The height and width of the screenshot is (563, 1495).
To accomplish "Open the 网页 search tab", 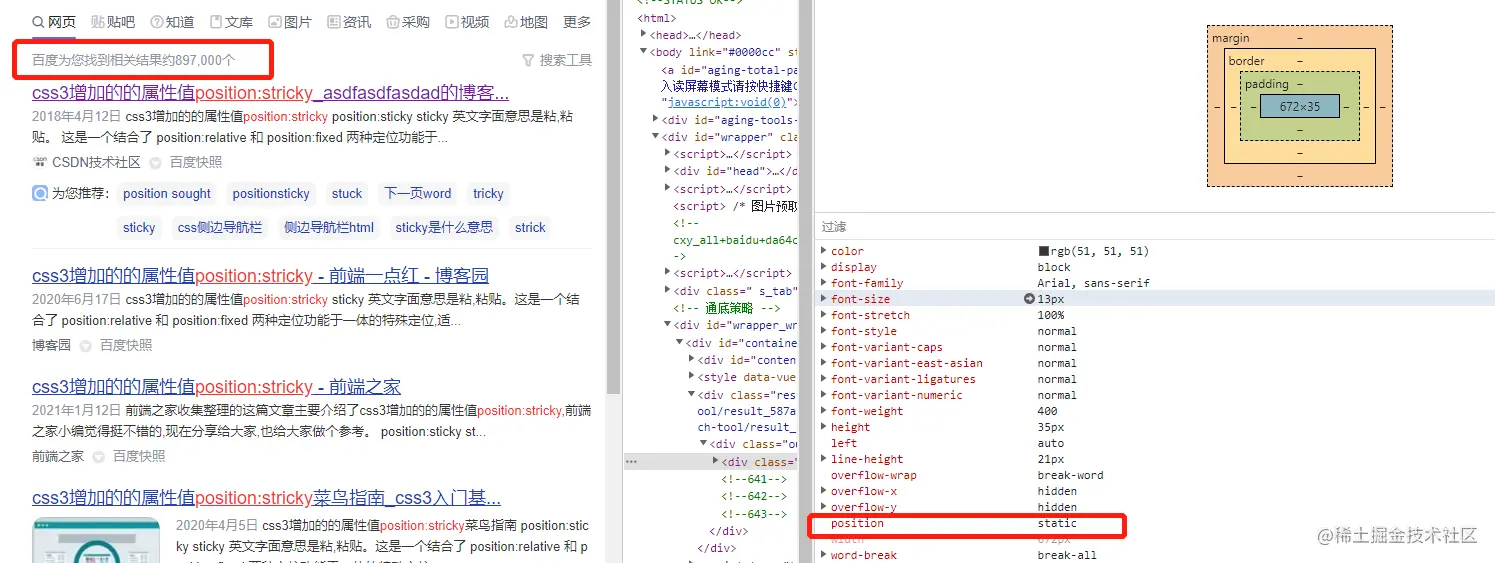I will (x=53, y=22).
